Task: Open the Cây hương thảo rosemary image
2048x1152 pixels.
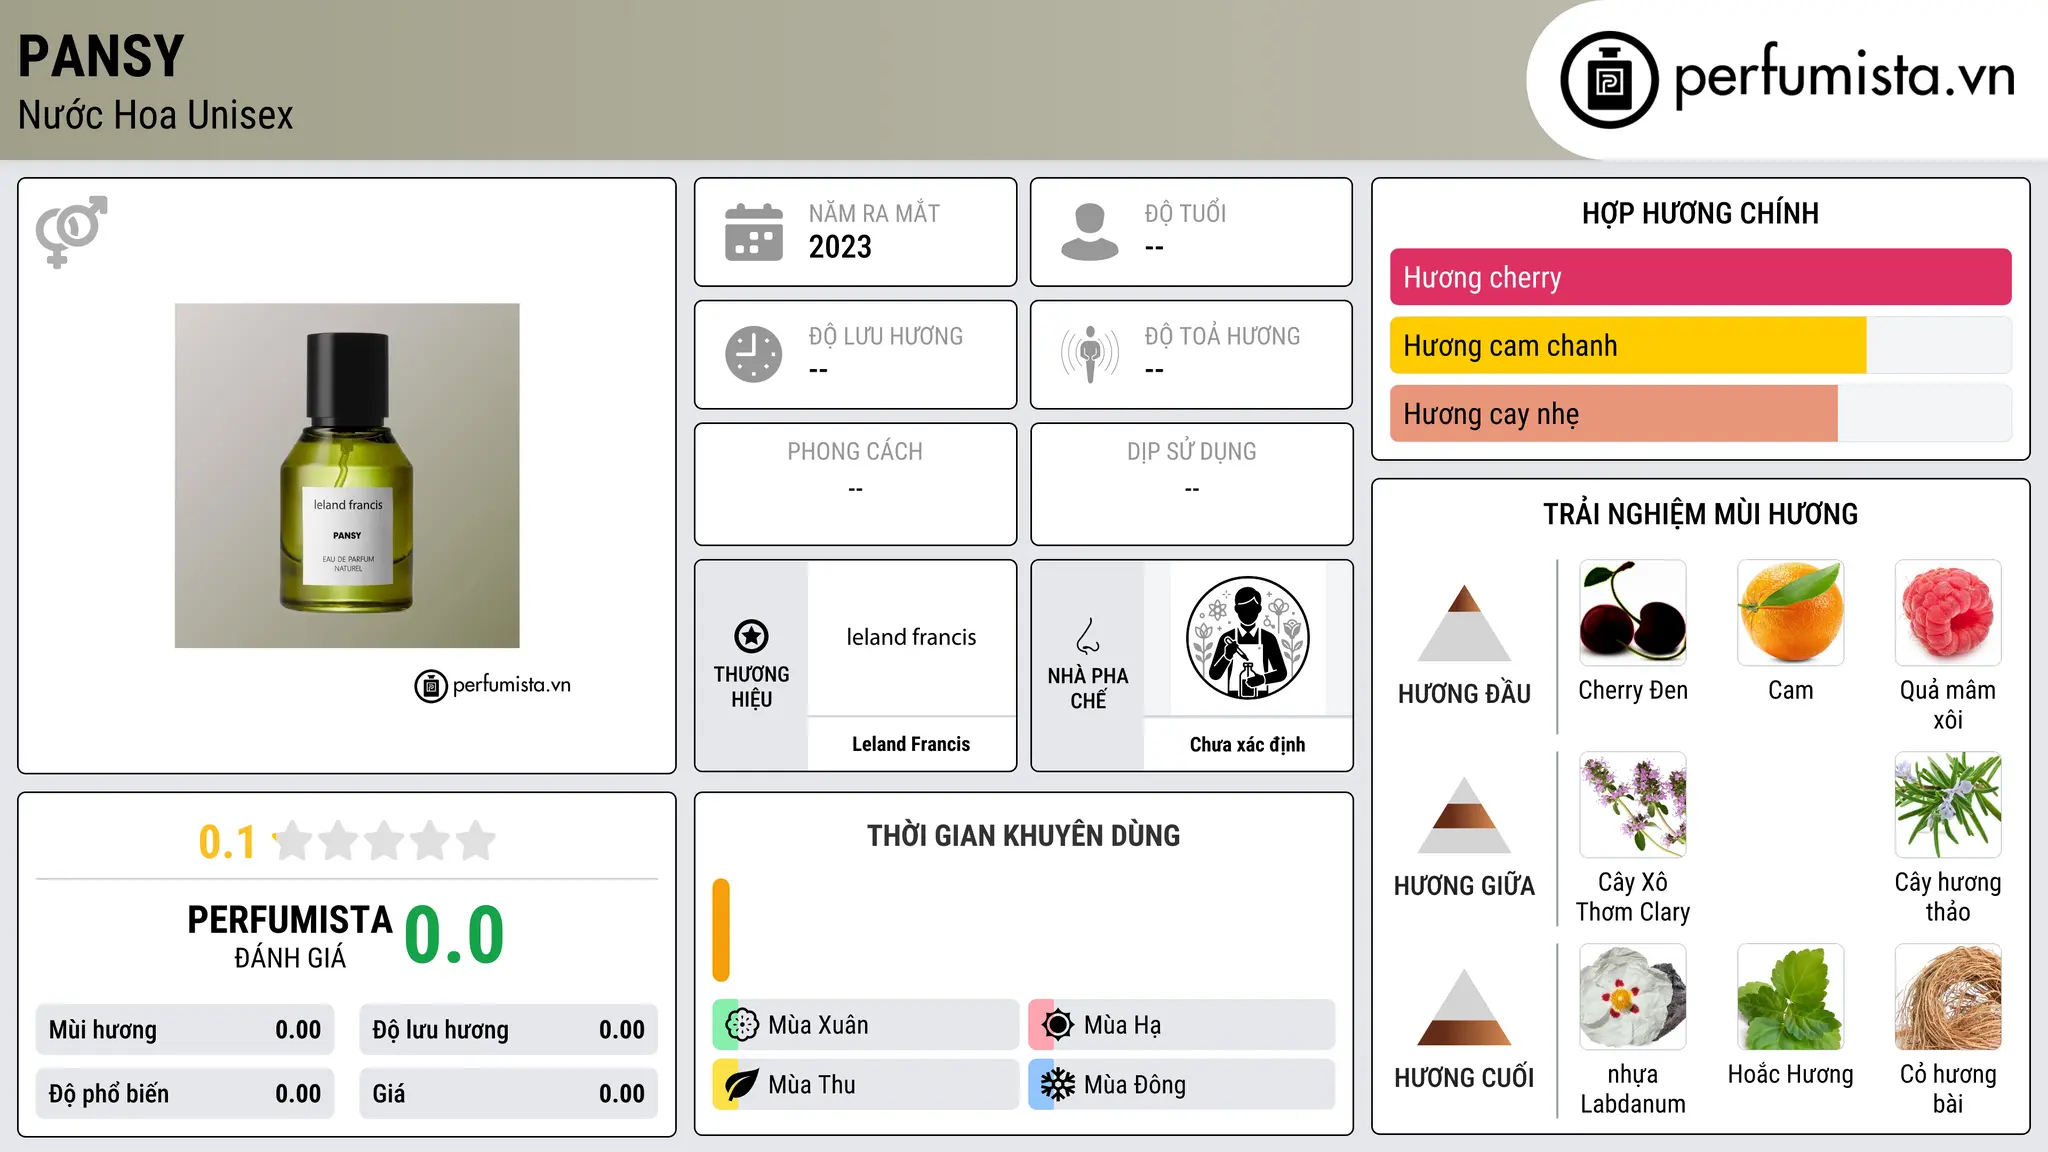Action: point(1948,805)
